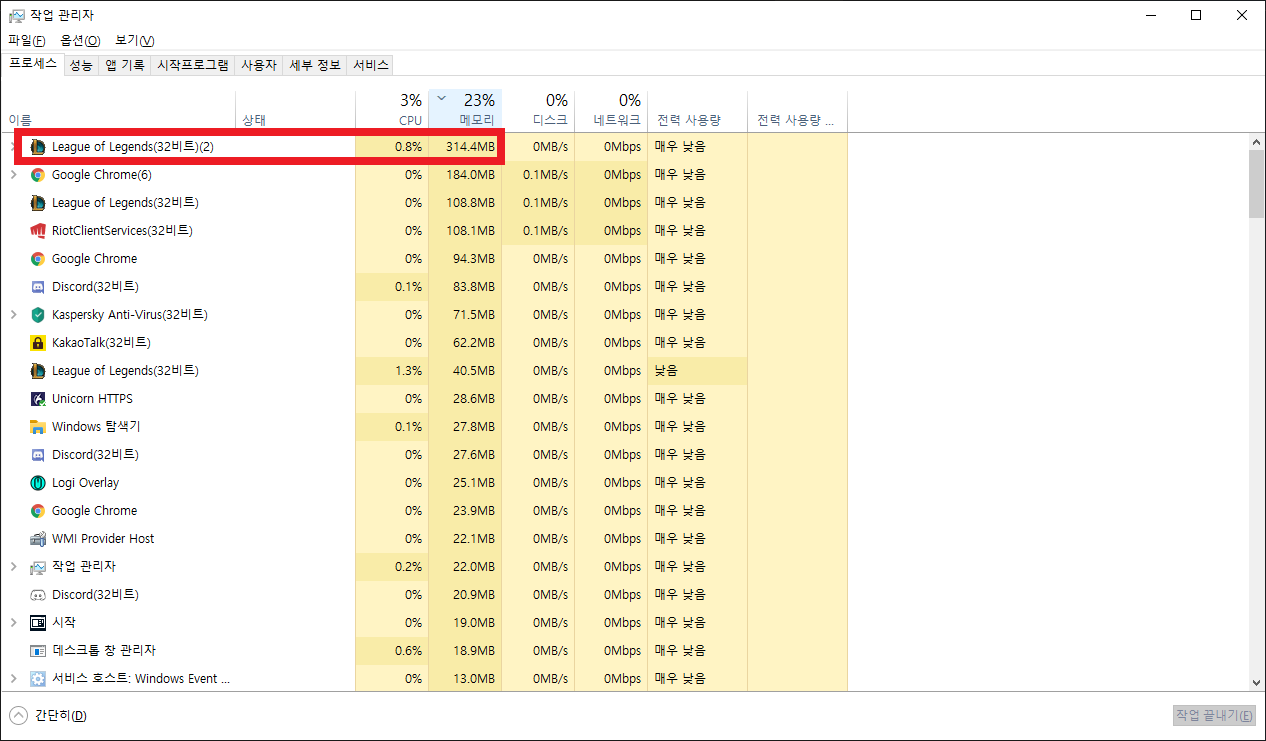Select the 데스크톱 창 관리자 process name
This screenshot has width=1266, height=741.
[104, 651]
